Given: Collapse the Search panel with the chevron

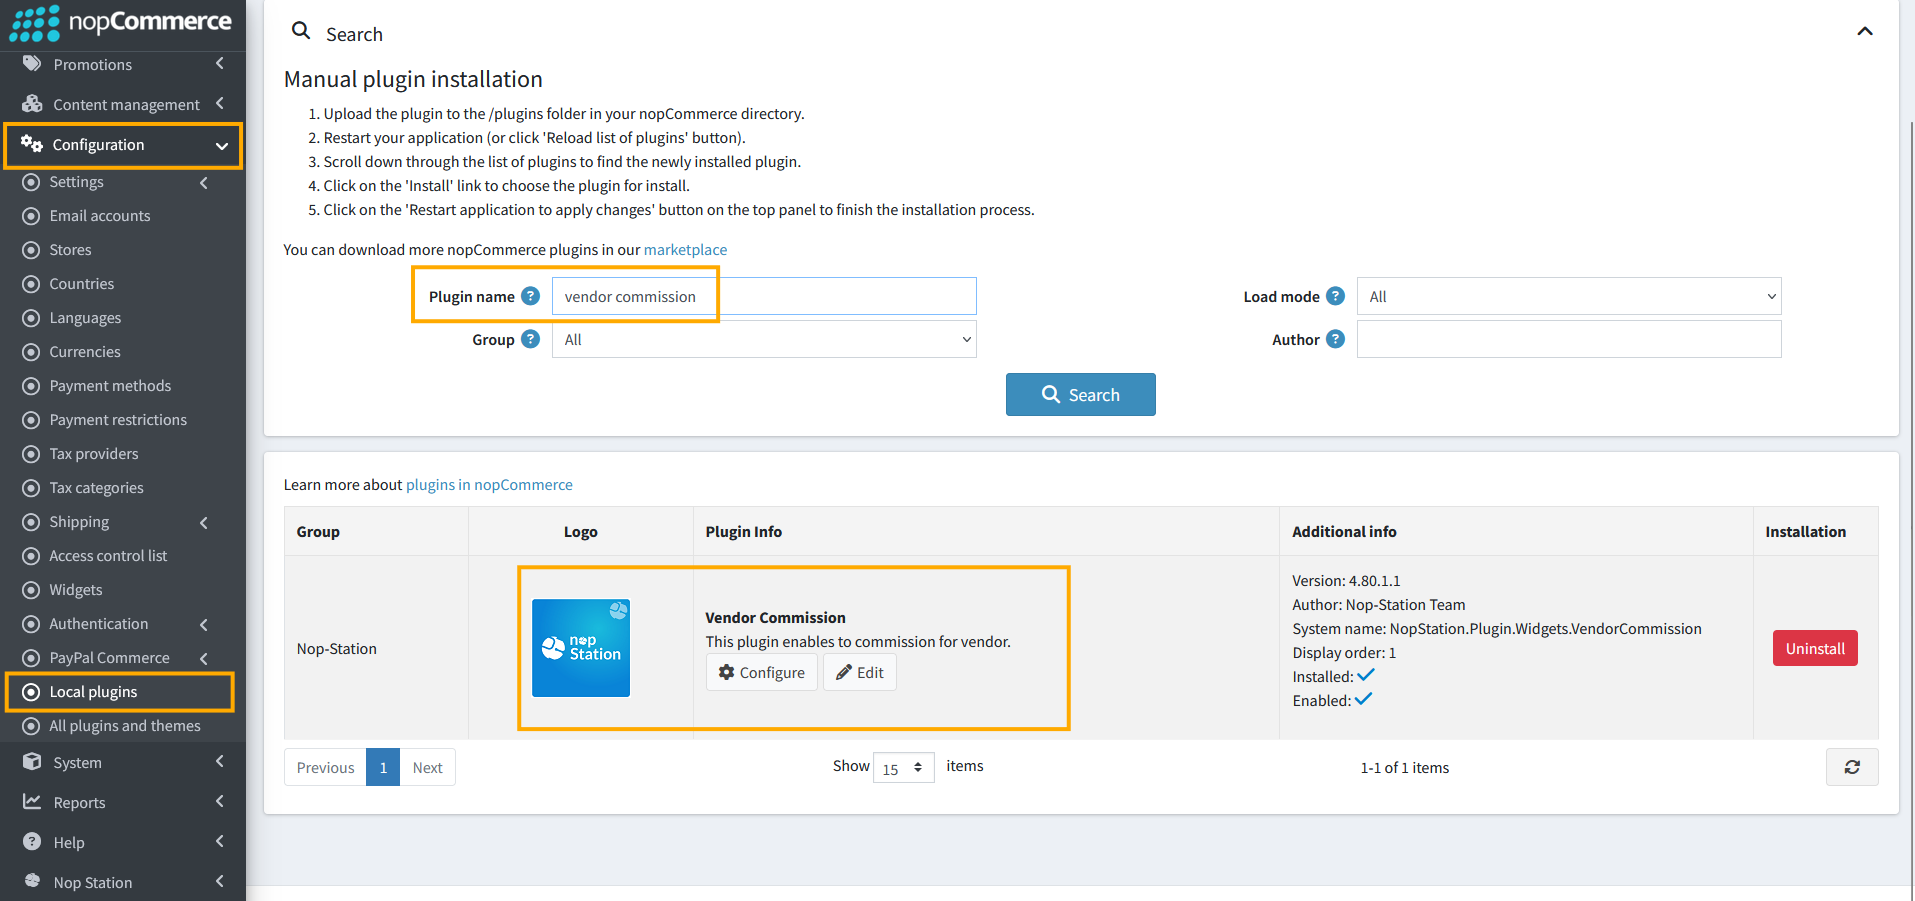Looking at the screenshot, I should 1865,31.
